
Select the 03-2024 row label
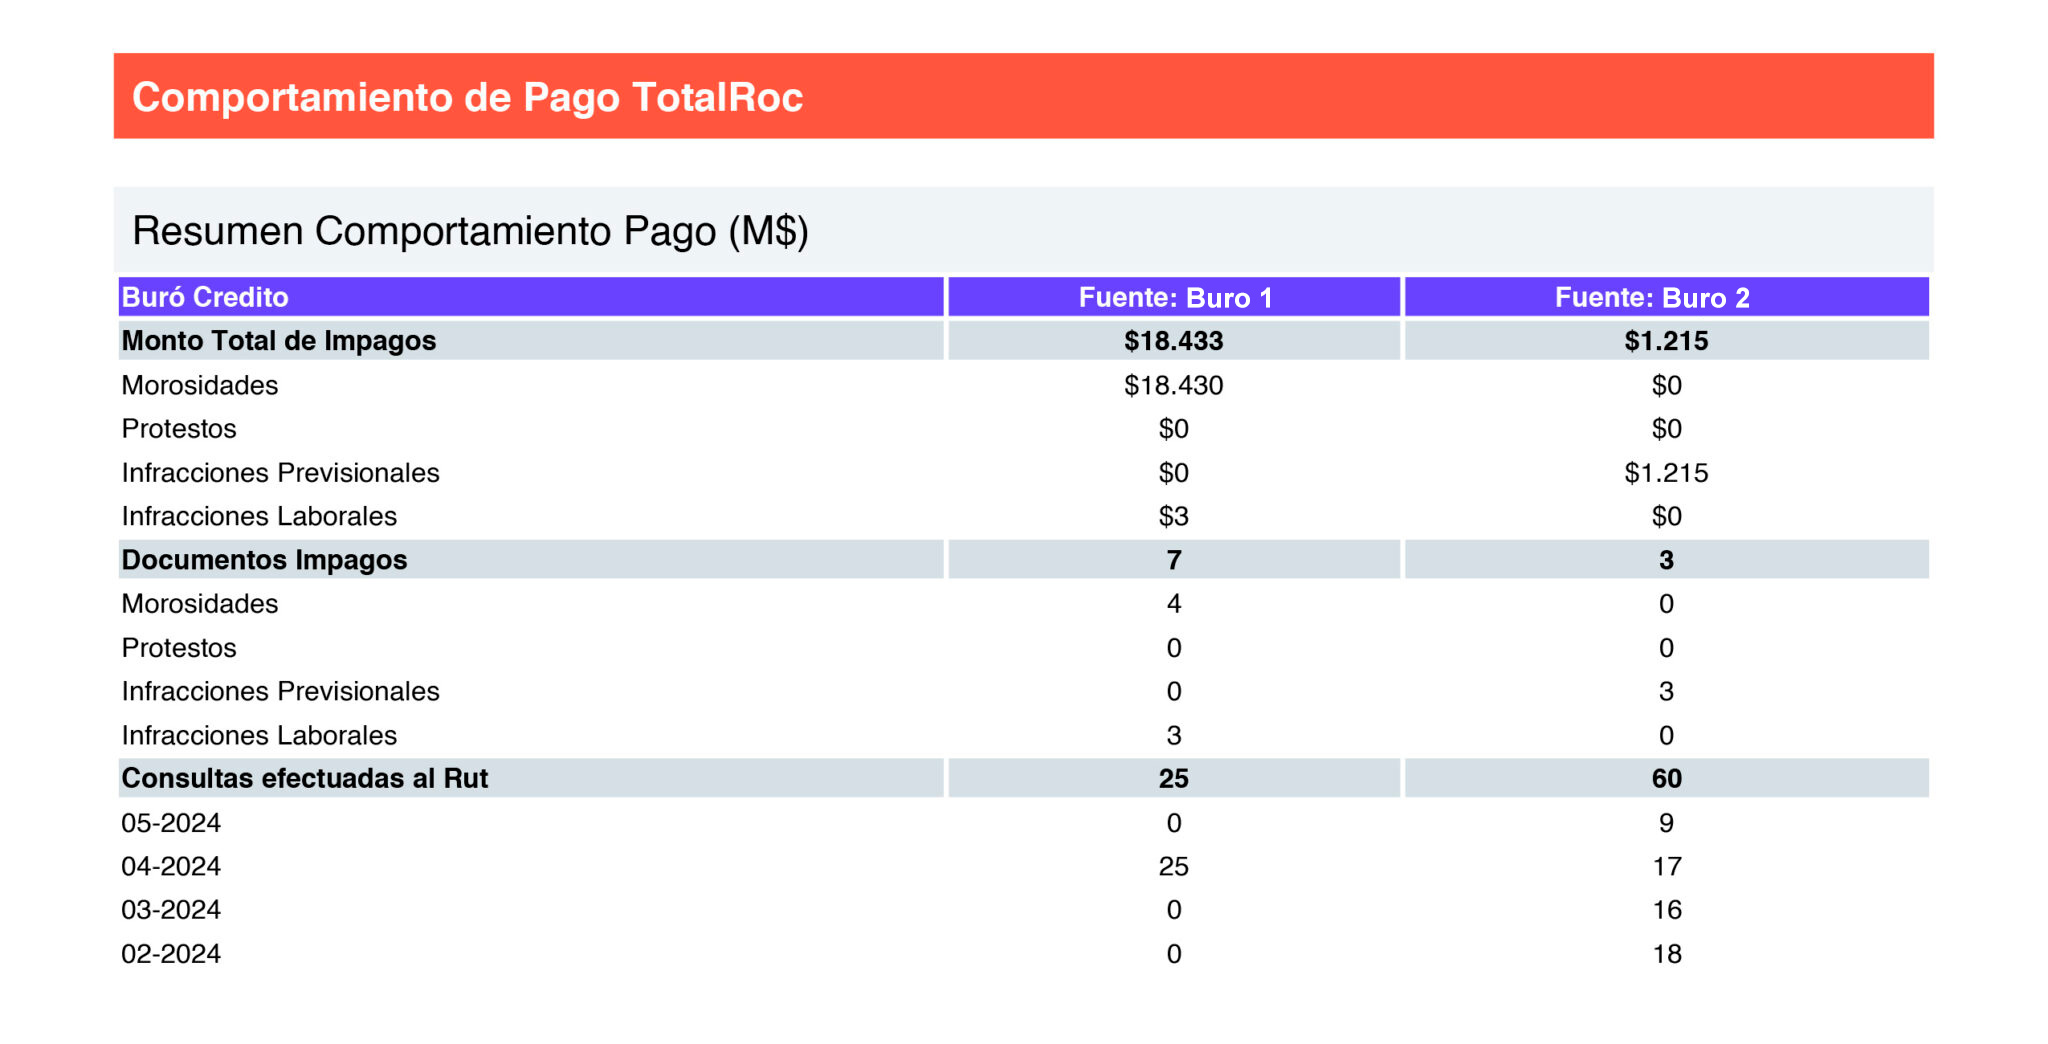171,910
